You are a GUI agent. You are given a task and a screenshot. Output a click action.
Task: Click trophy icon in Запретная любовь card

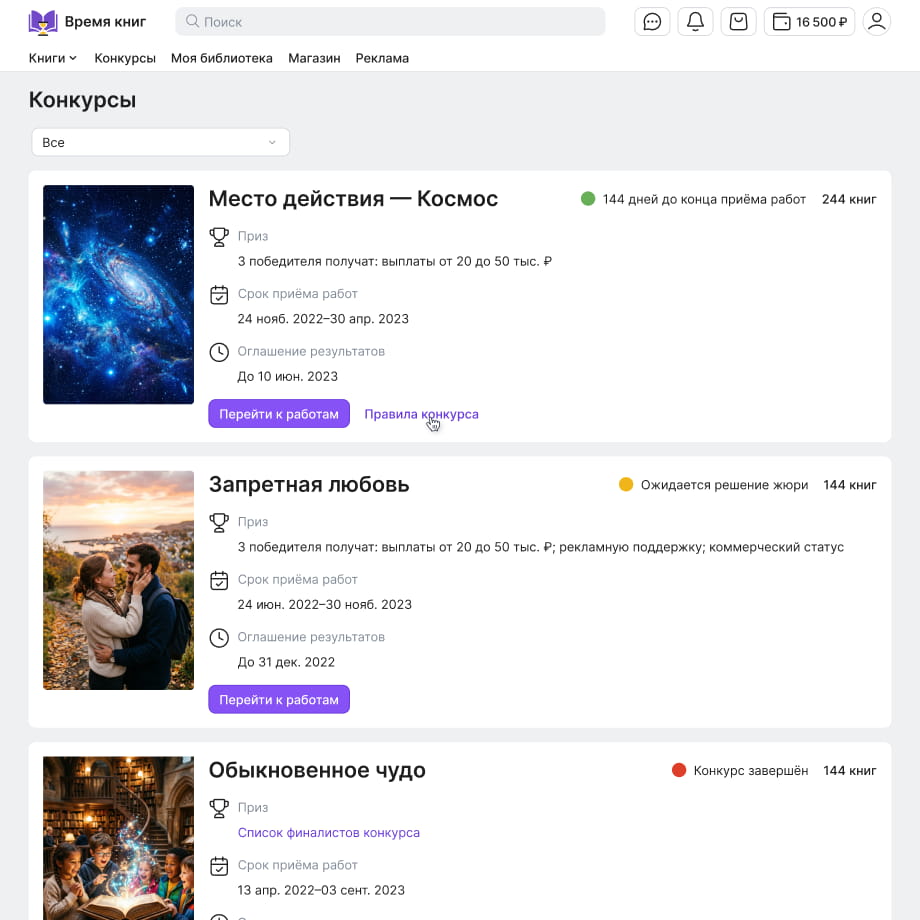(x=219, y=522)
